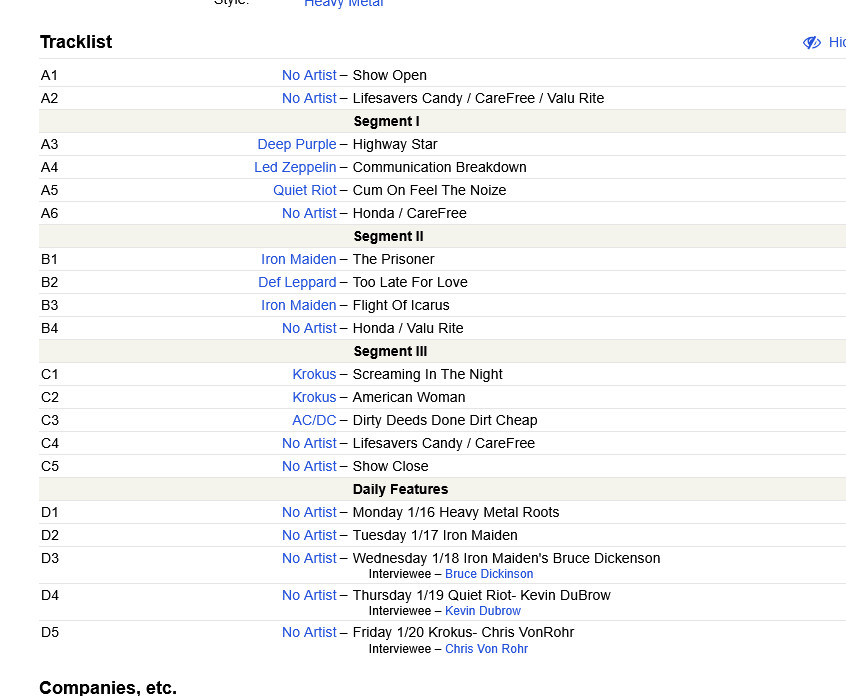The image size is (846, 696).
Task: Open Bruce Dickinson interviewee link
Action: pyautogui.click(x=489, y=574)
